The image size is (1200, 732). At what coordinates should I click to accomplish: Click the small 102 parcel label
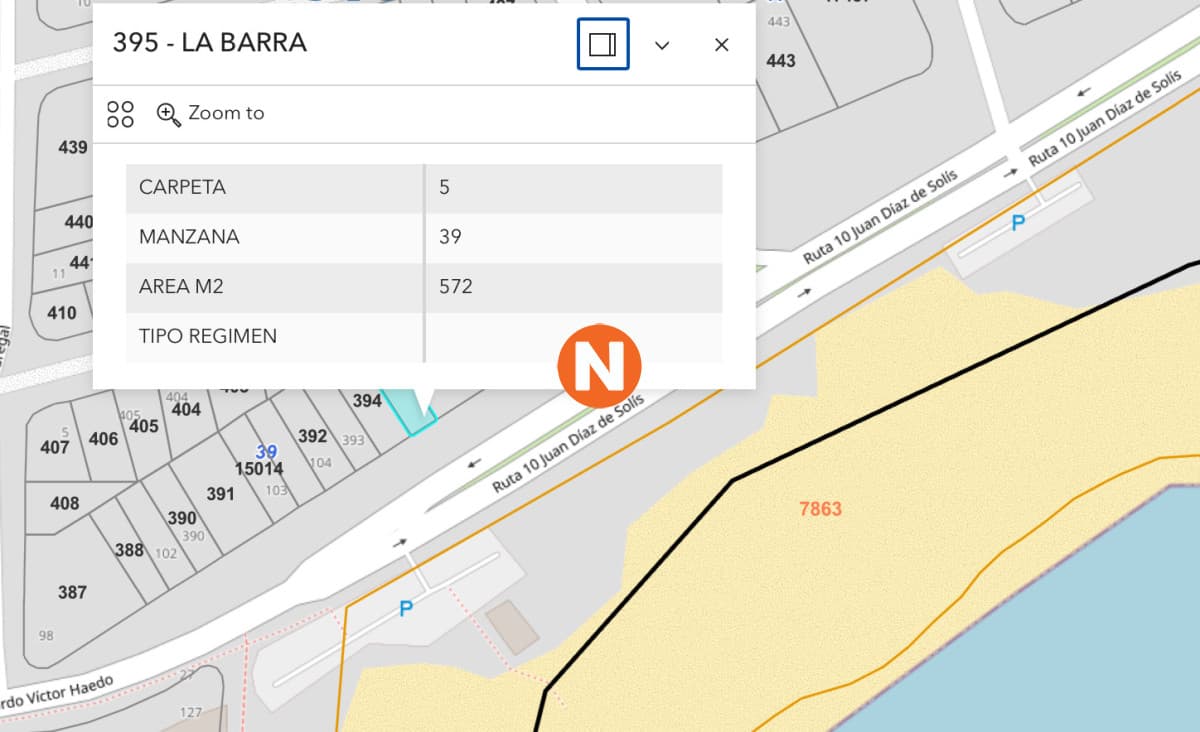166,553
